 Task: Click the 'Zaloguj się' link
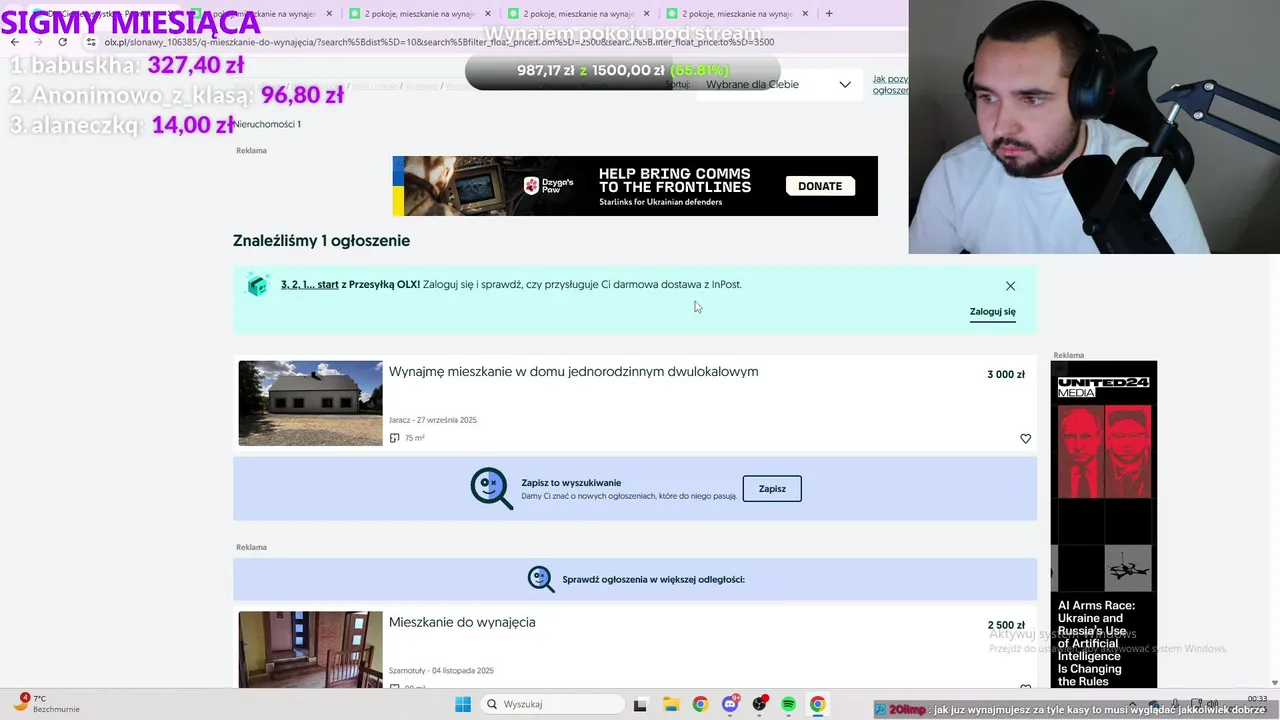[992, 312]
